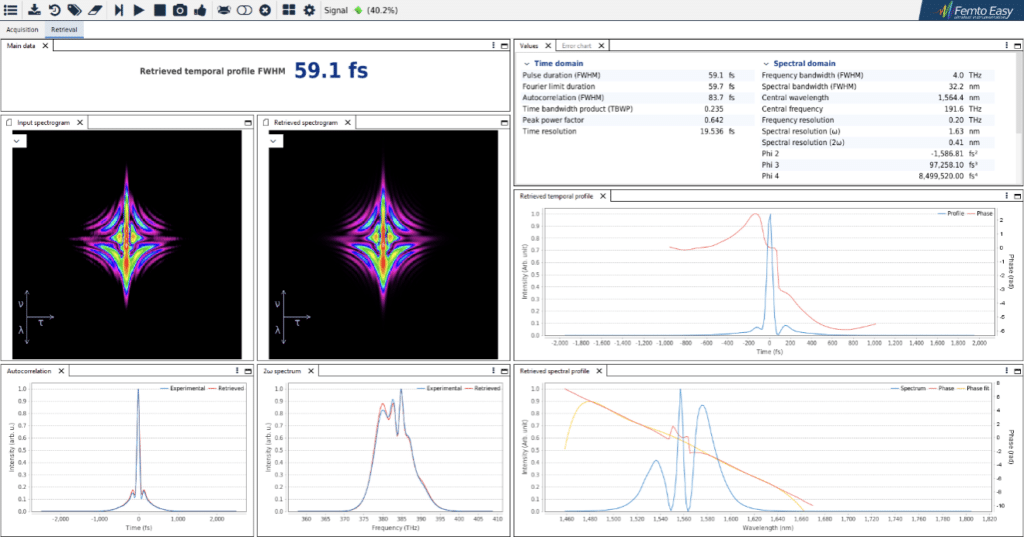Open Retrieved spectrogram chevron dropdown
1024x537 pixels.
pyautogui.click(x=275, y=140)
